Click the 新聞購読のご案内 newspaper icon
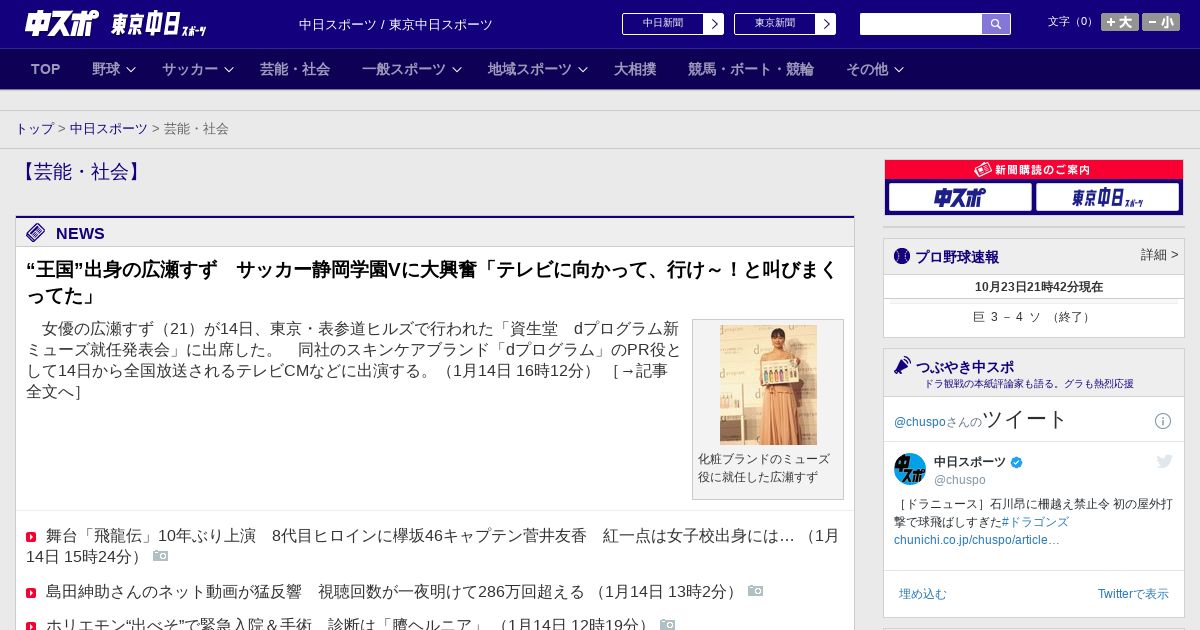 coord(982,170)
